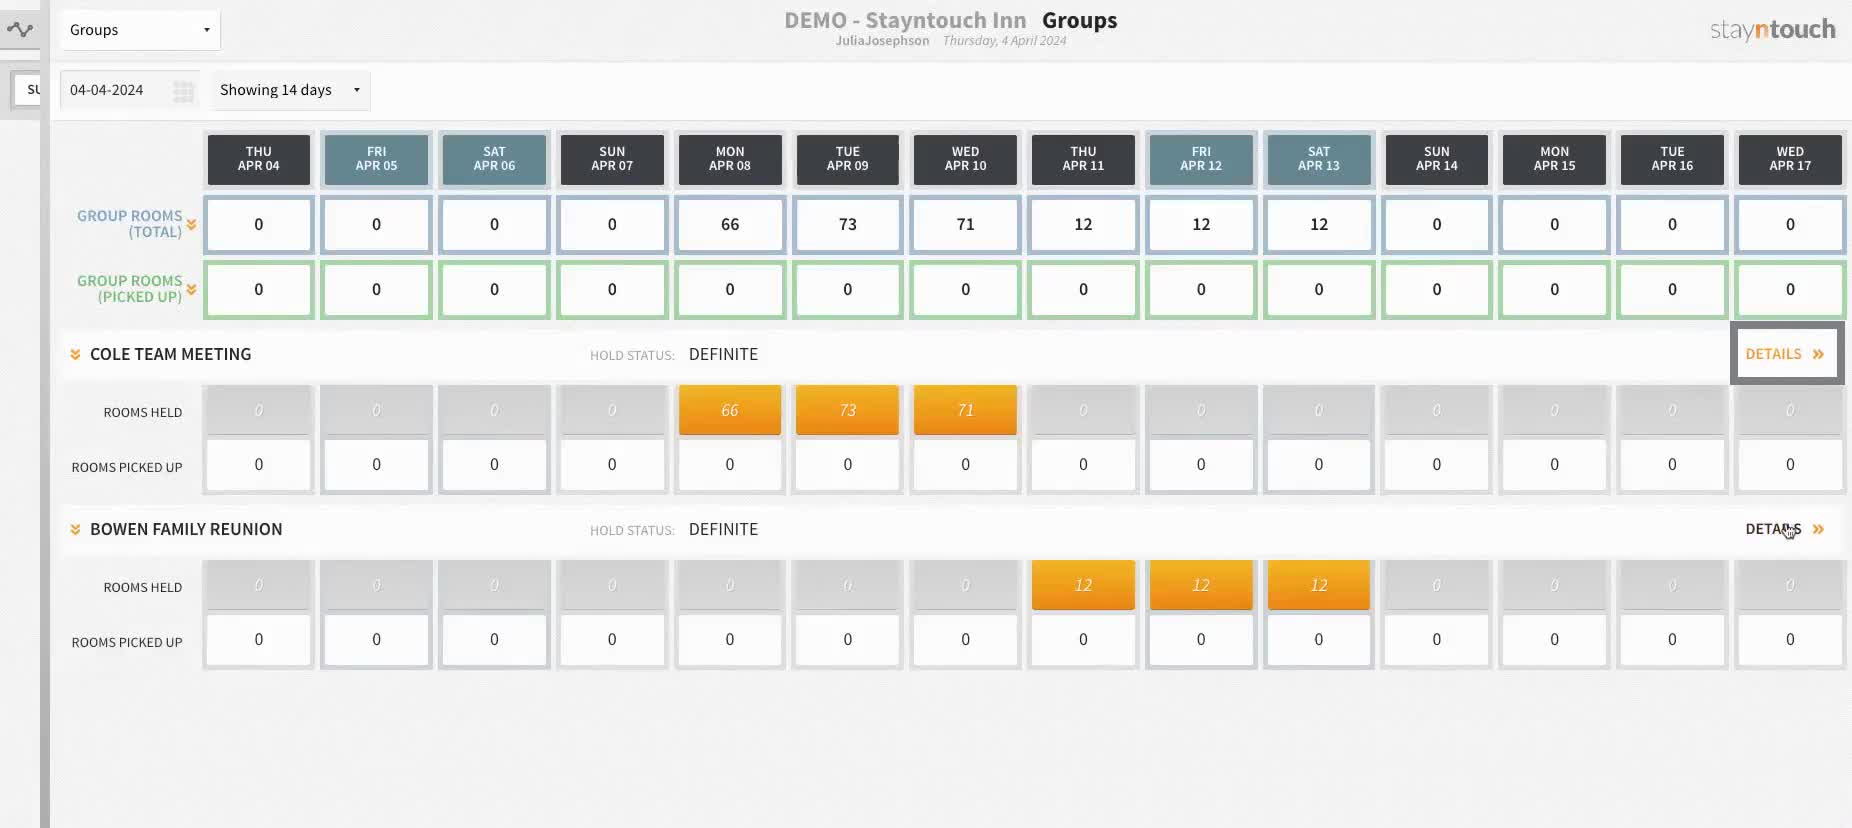The width and height of the screenshot is (1852, 828).
Task: Click Bowen Family Reunion DEFINITE hold status
Action: click(x=723, y=530)
